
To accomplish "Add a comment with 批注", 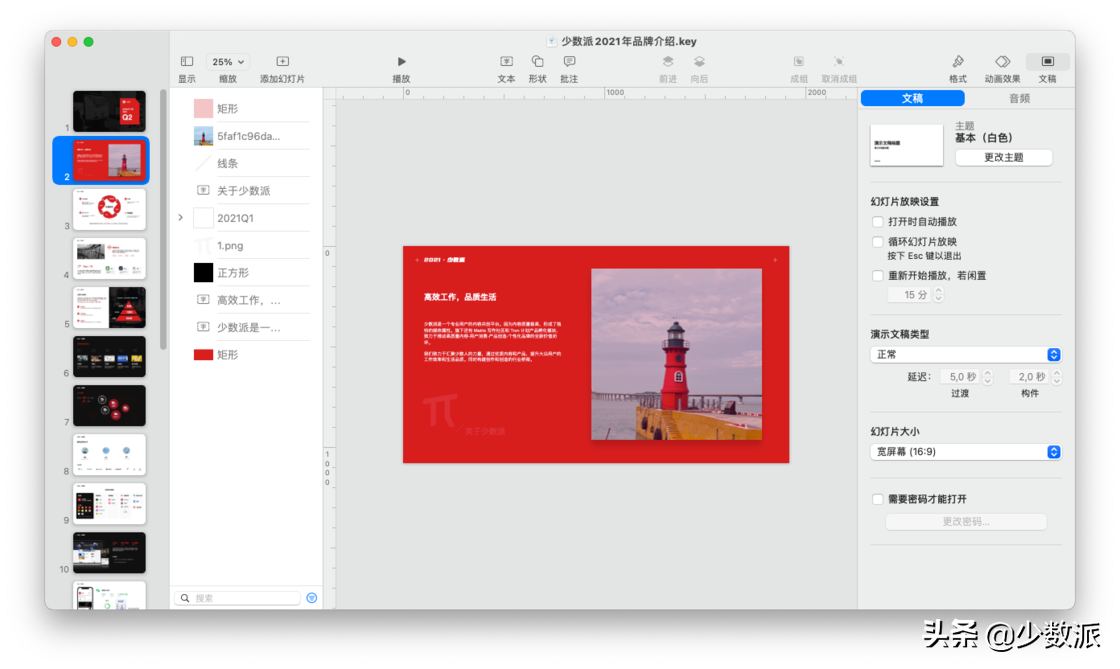I will pyautogui.click(x=569, y=61).
